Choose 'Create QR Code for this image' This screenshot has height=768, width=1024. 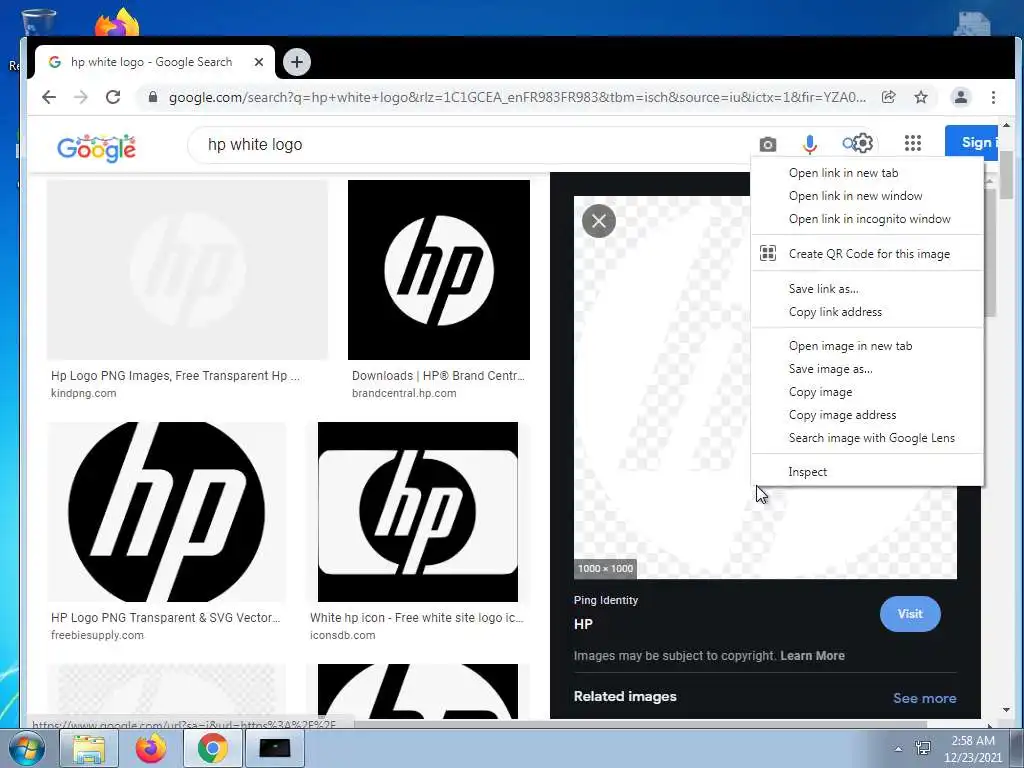tap(867, 254)
